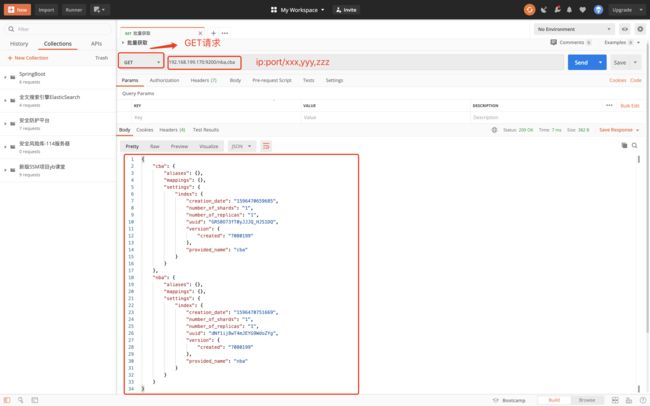Select the request Settings tab
Screen dimensions: 650x406
tap(334, 80)
